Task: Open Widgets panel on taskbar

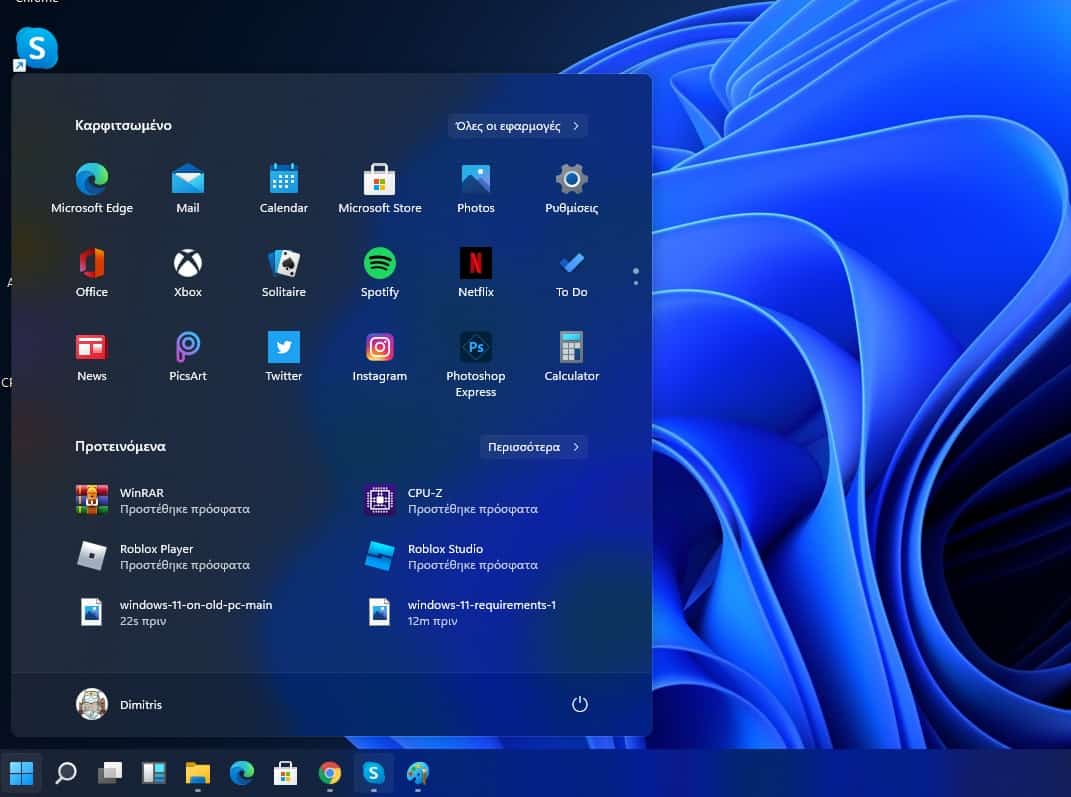Action: pyautogui.click(x=154, y=773)
